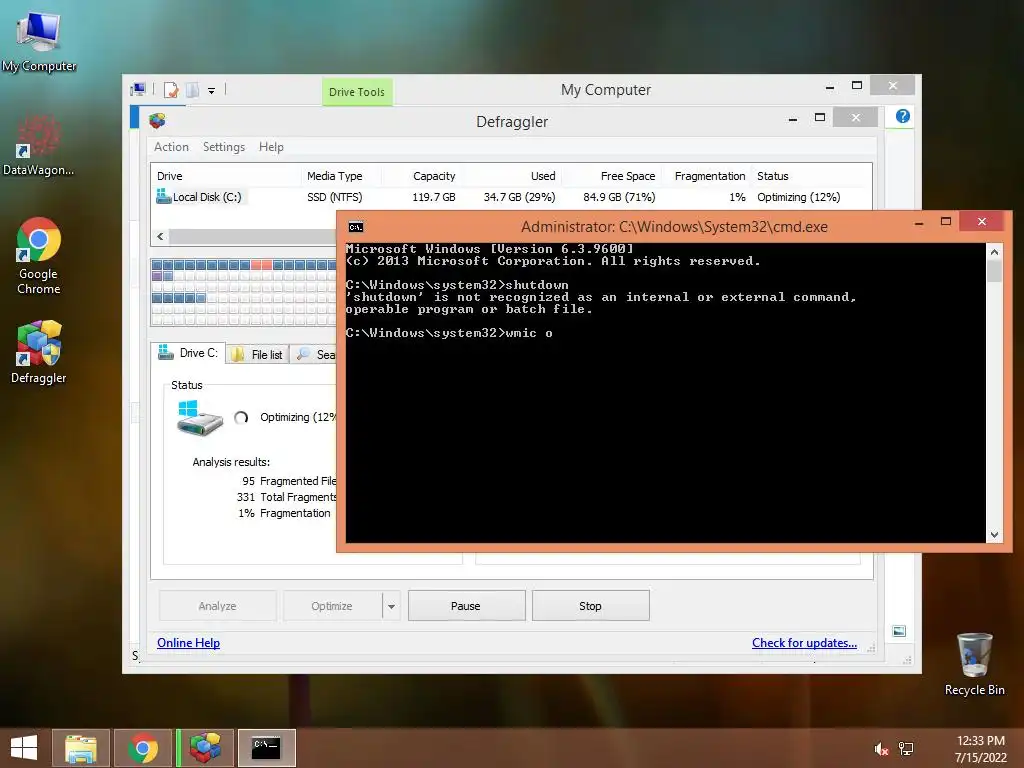Click the "34.7 GB (29%)" used value

pyautogui.click(x=519, y=197)
